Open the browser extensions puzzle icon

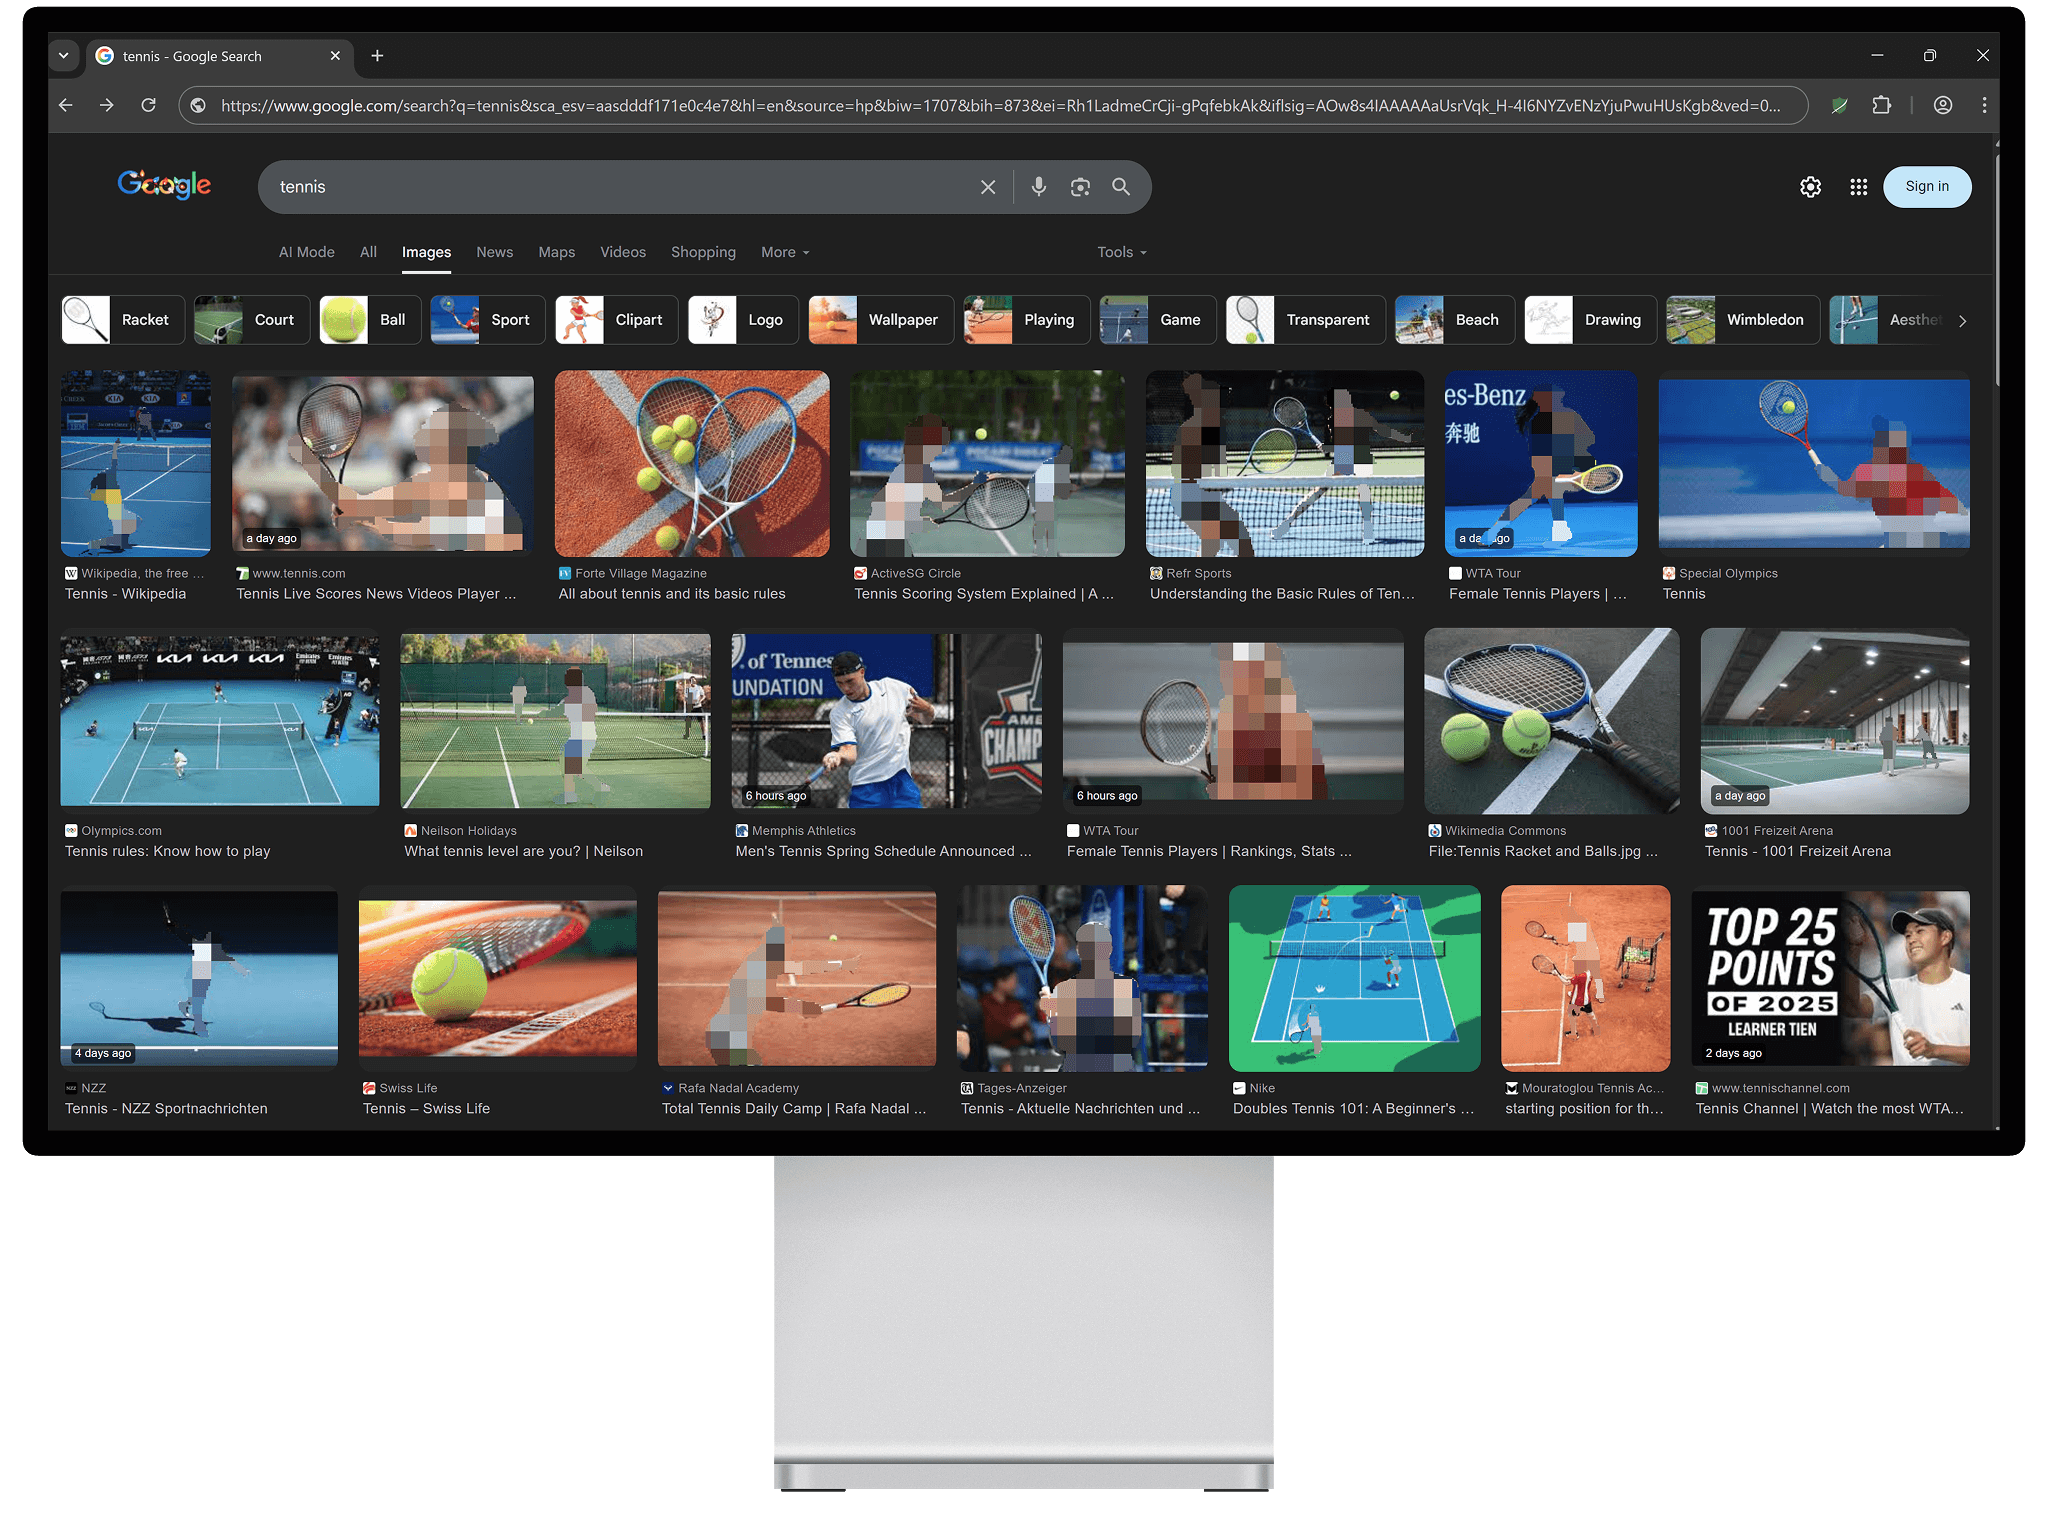pos(1881,105)
